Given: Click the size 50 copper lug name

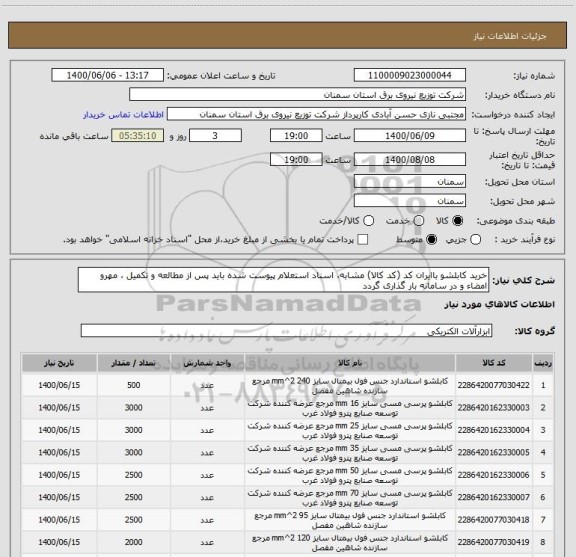Looking at the screenshot, I should tap(350, 475).
